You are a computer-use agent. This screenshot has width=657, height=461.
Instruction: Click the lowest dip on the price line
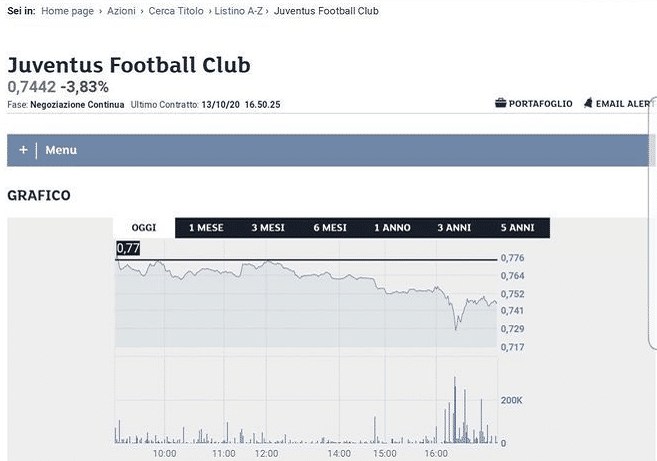(x=456, y=329)
